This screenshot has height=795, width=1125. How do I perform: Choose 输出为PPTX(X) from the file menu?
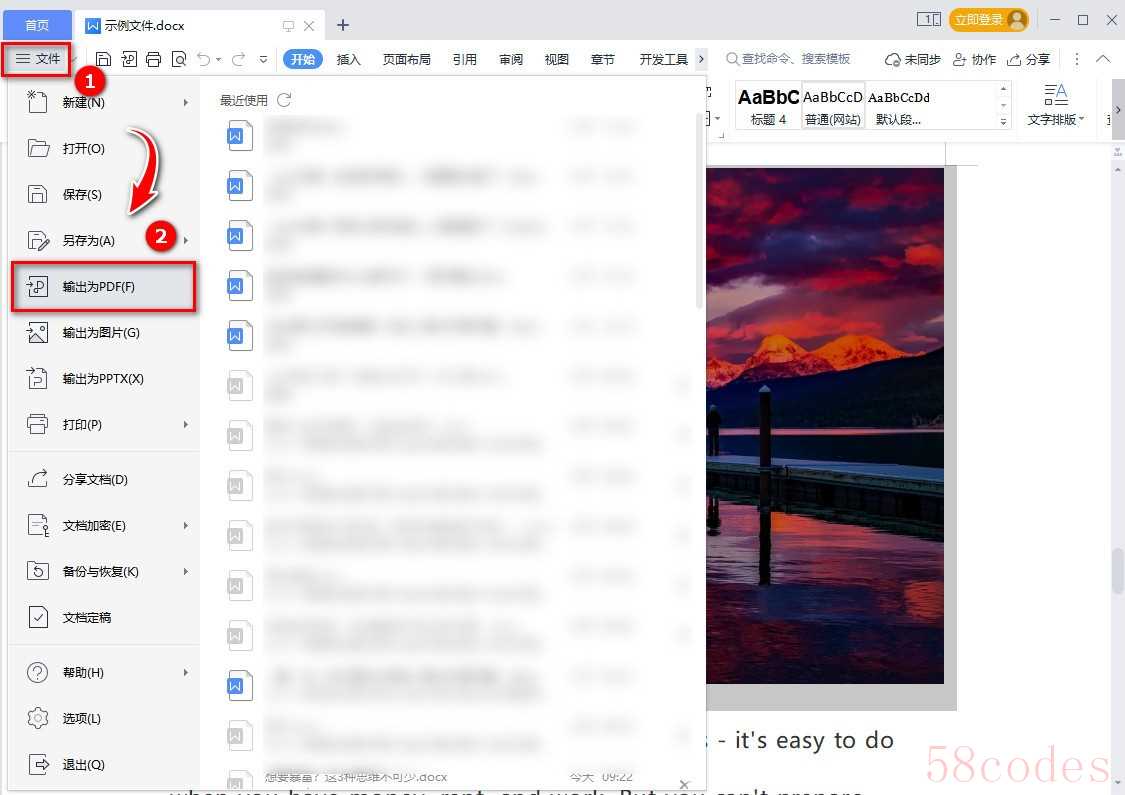pyautogui.click(x=105, y=379)
